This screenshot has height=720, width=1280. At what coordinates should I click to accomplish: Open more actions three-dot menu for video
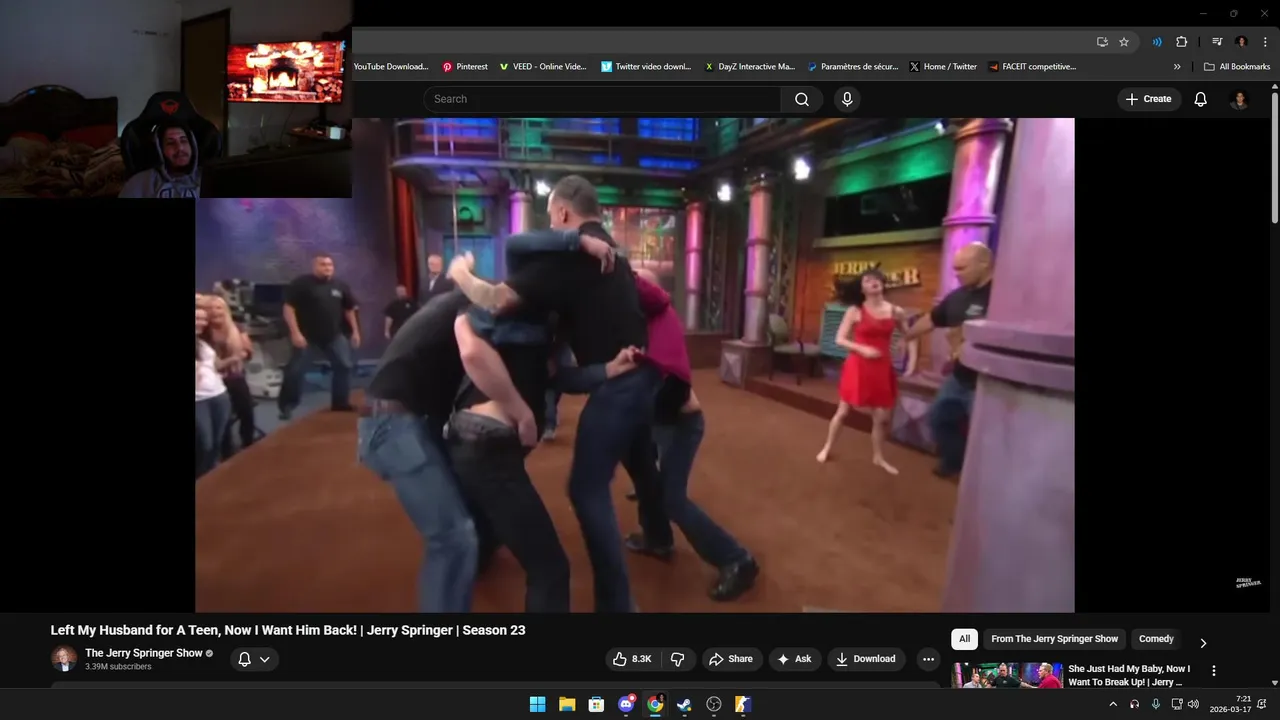point(928,659)
